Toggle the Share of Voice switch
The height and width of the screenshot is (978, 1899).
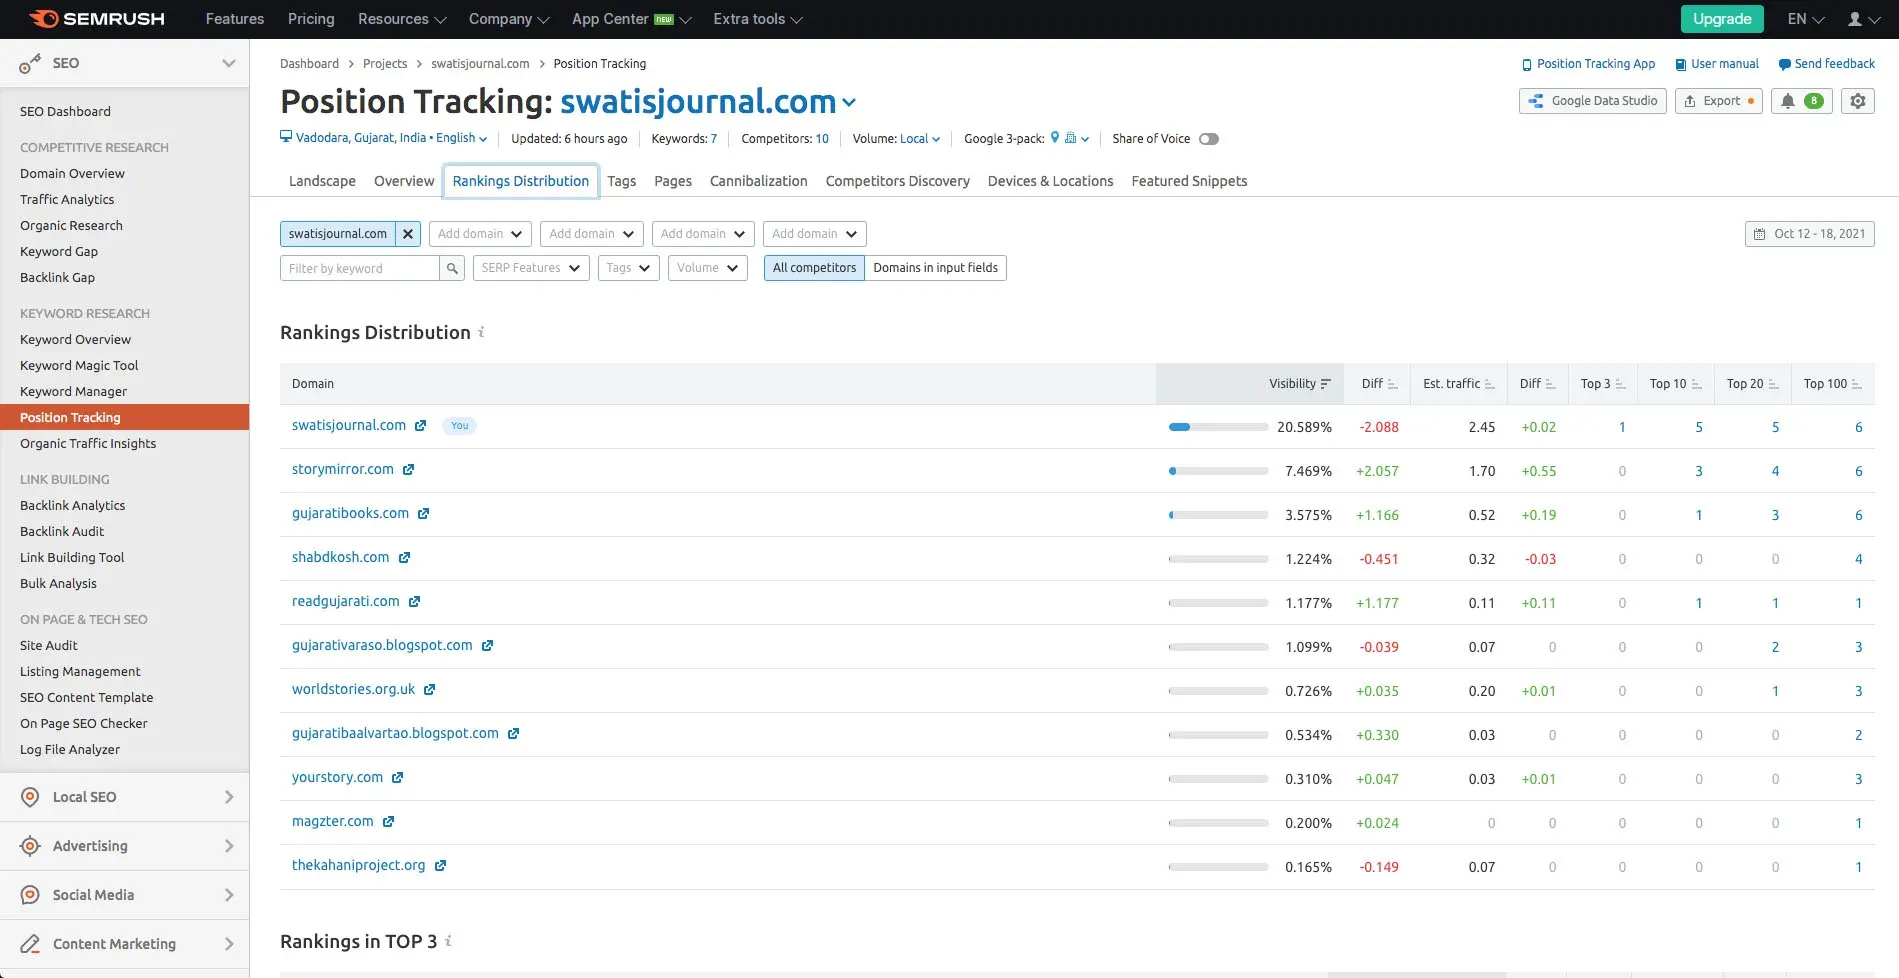tap(1209, 139)
